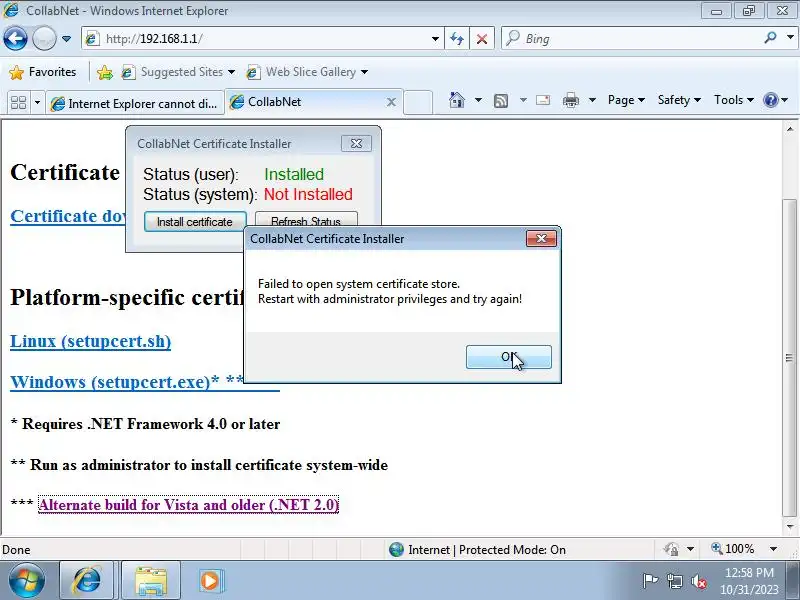800x600 pixels.
Task: Click the Install certificate button
Action: point(195,222)
